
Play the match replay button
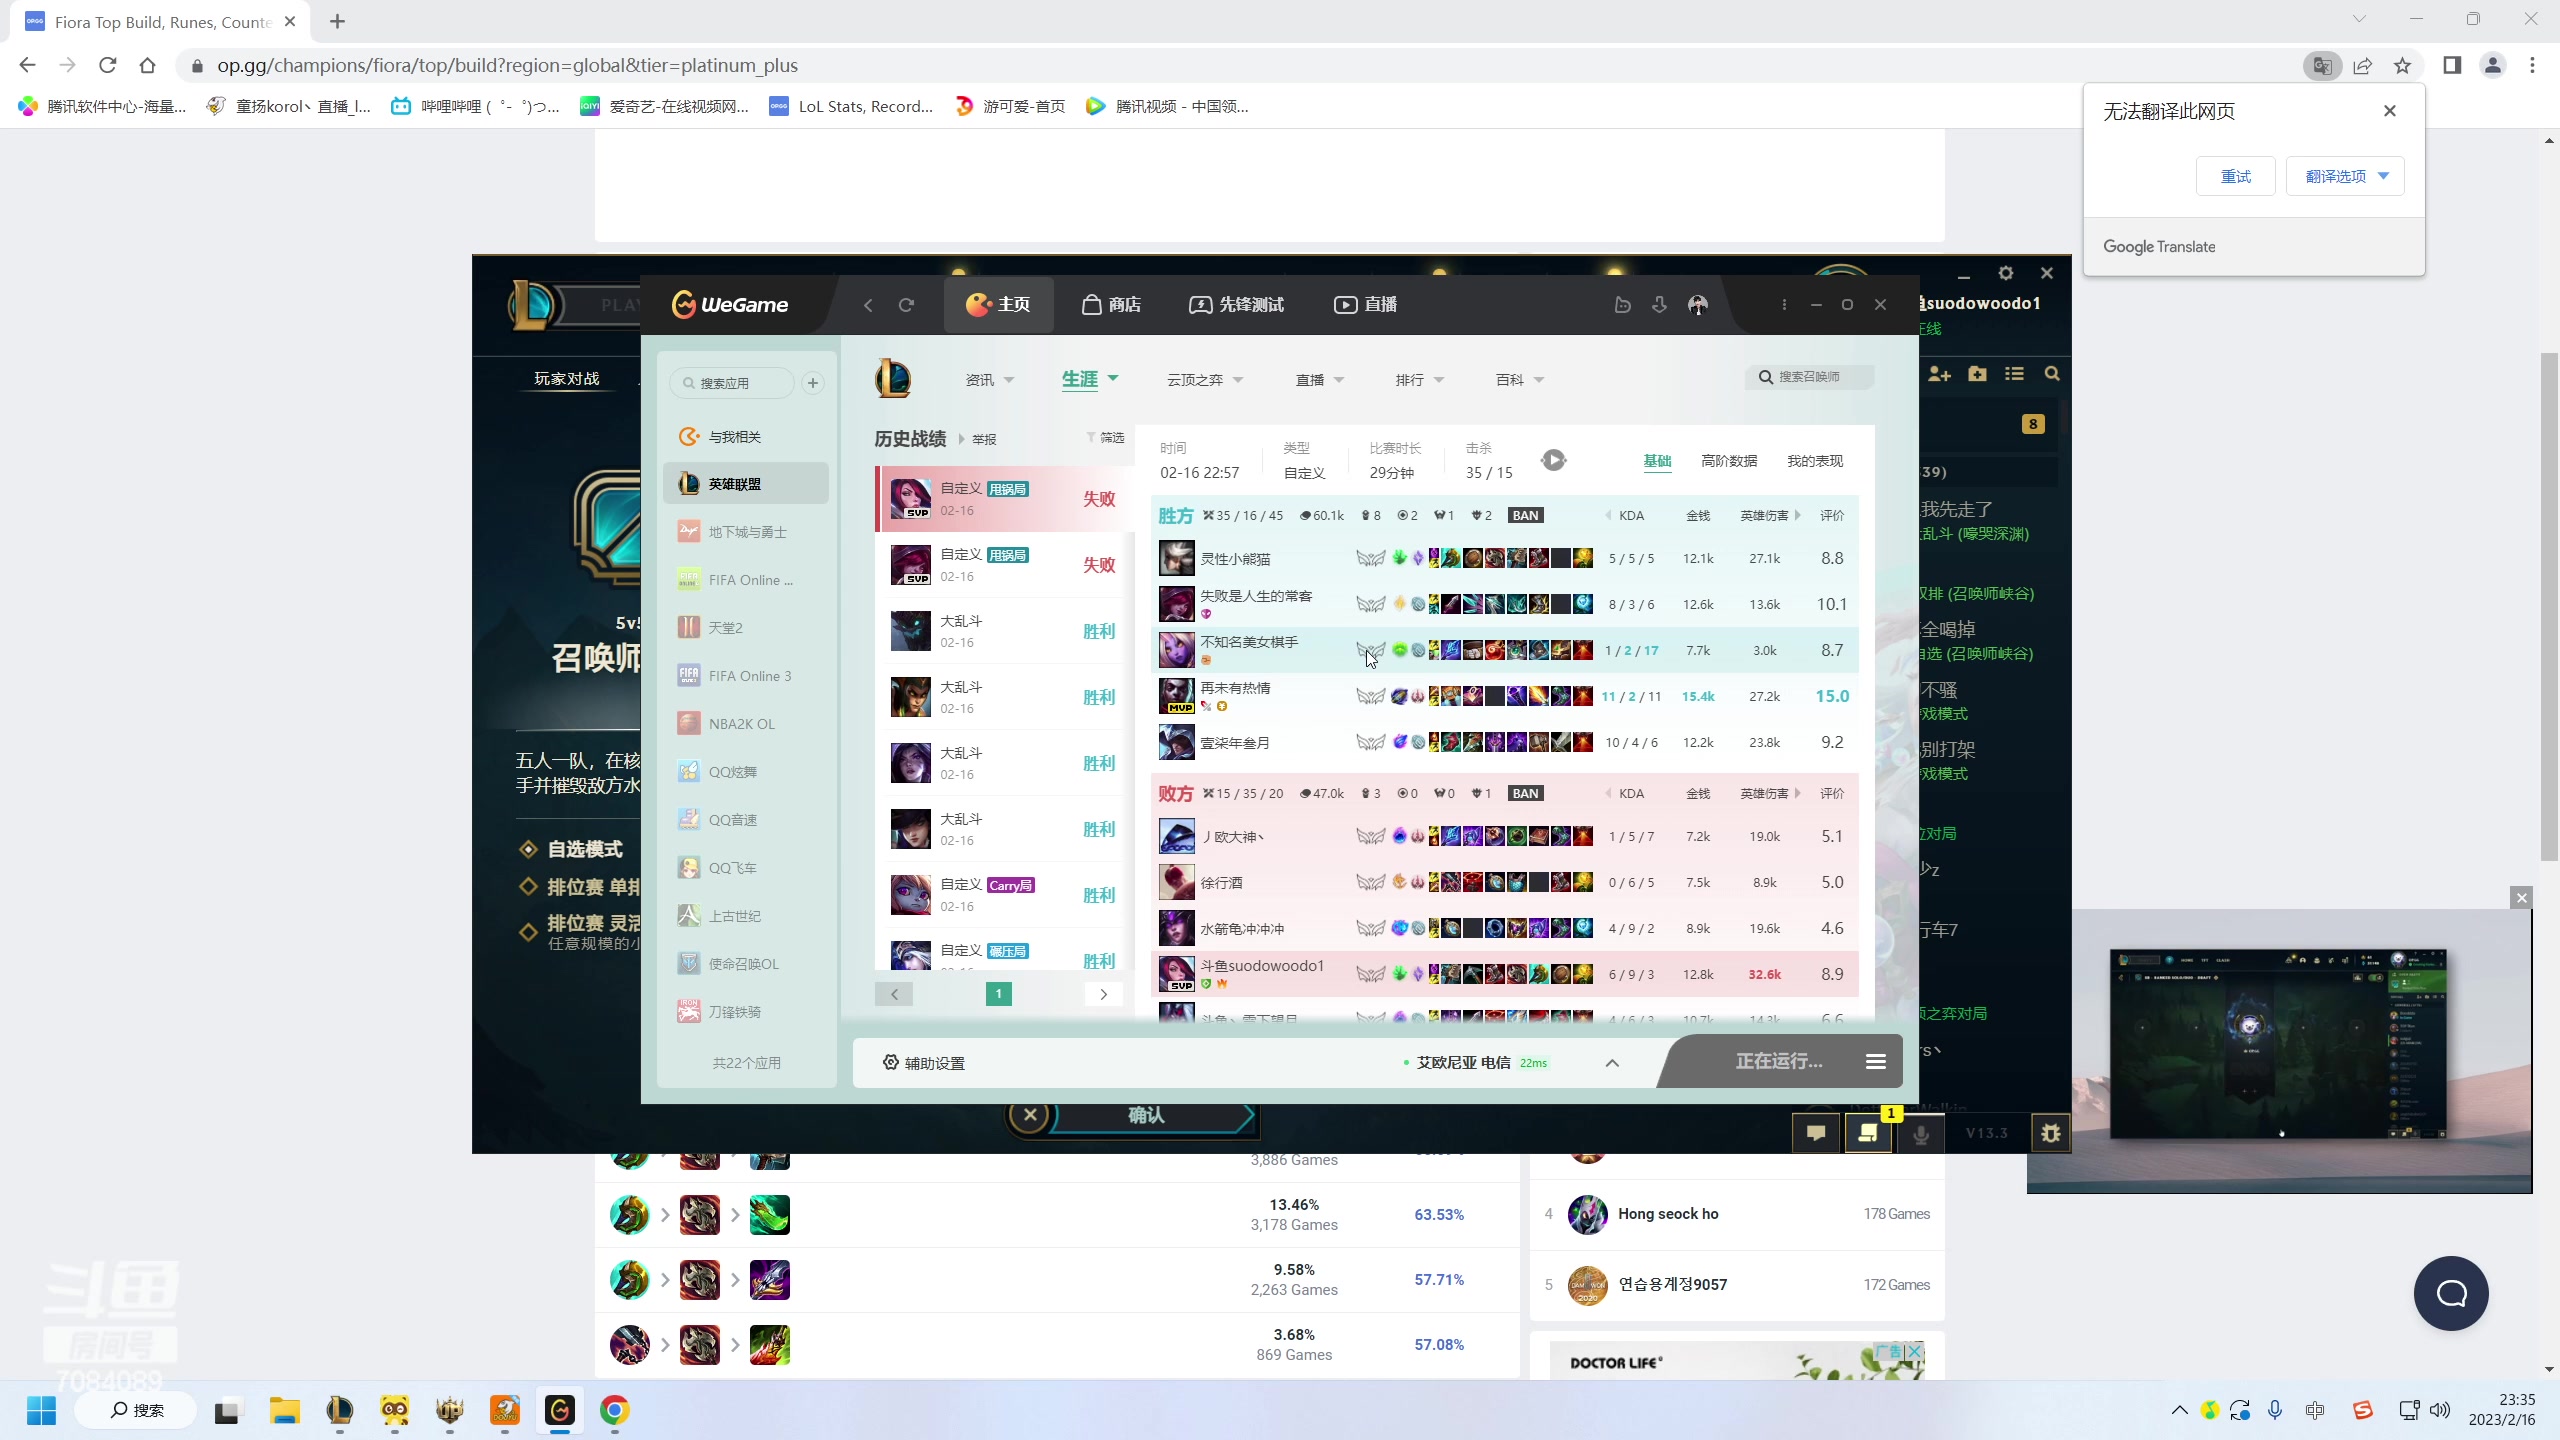pos(1553,460)
